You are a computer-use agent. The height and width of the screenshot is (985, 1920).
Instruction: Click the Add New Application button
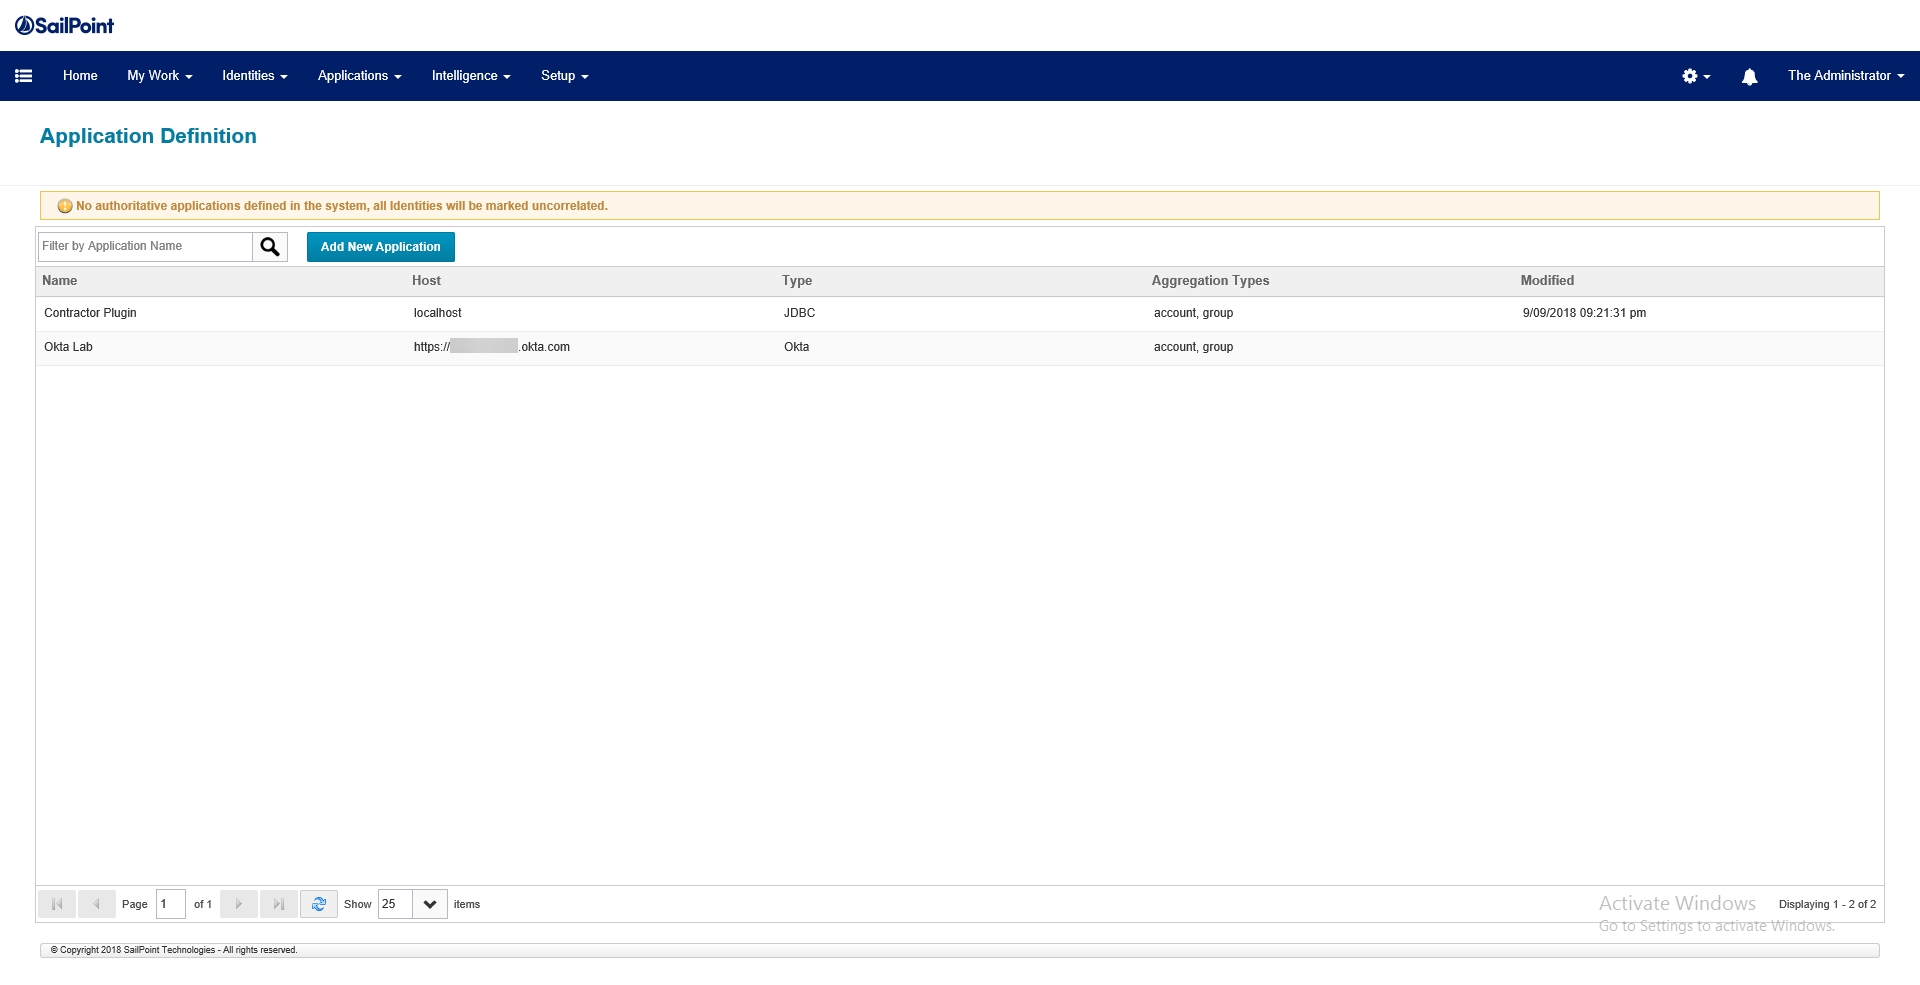380,246
